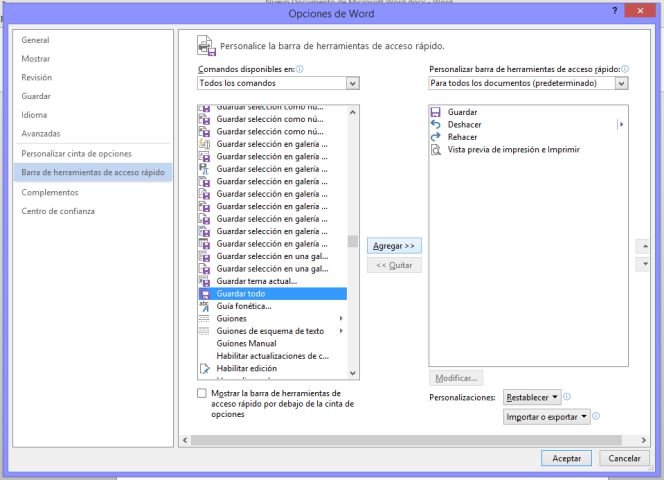664x480 pixels.
Task: Click the info icon next to Restablecer
Action: 567,397
